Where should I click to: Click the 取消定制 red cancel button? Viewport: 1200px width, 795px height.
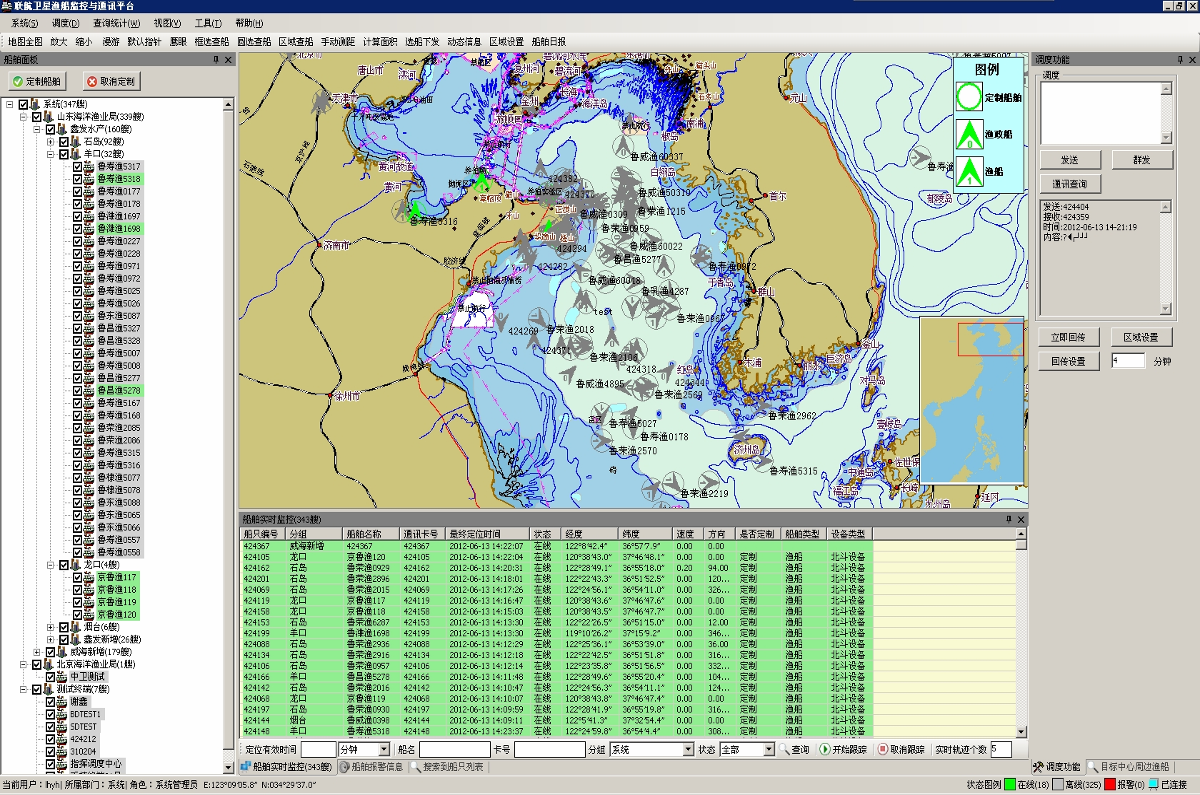pyautogui.click(x=111, y=81)
